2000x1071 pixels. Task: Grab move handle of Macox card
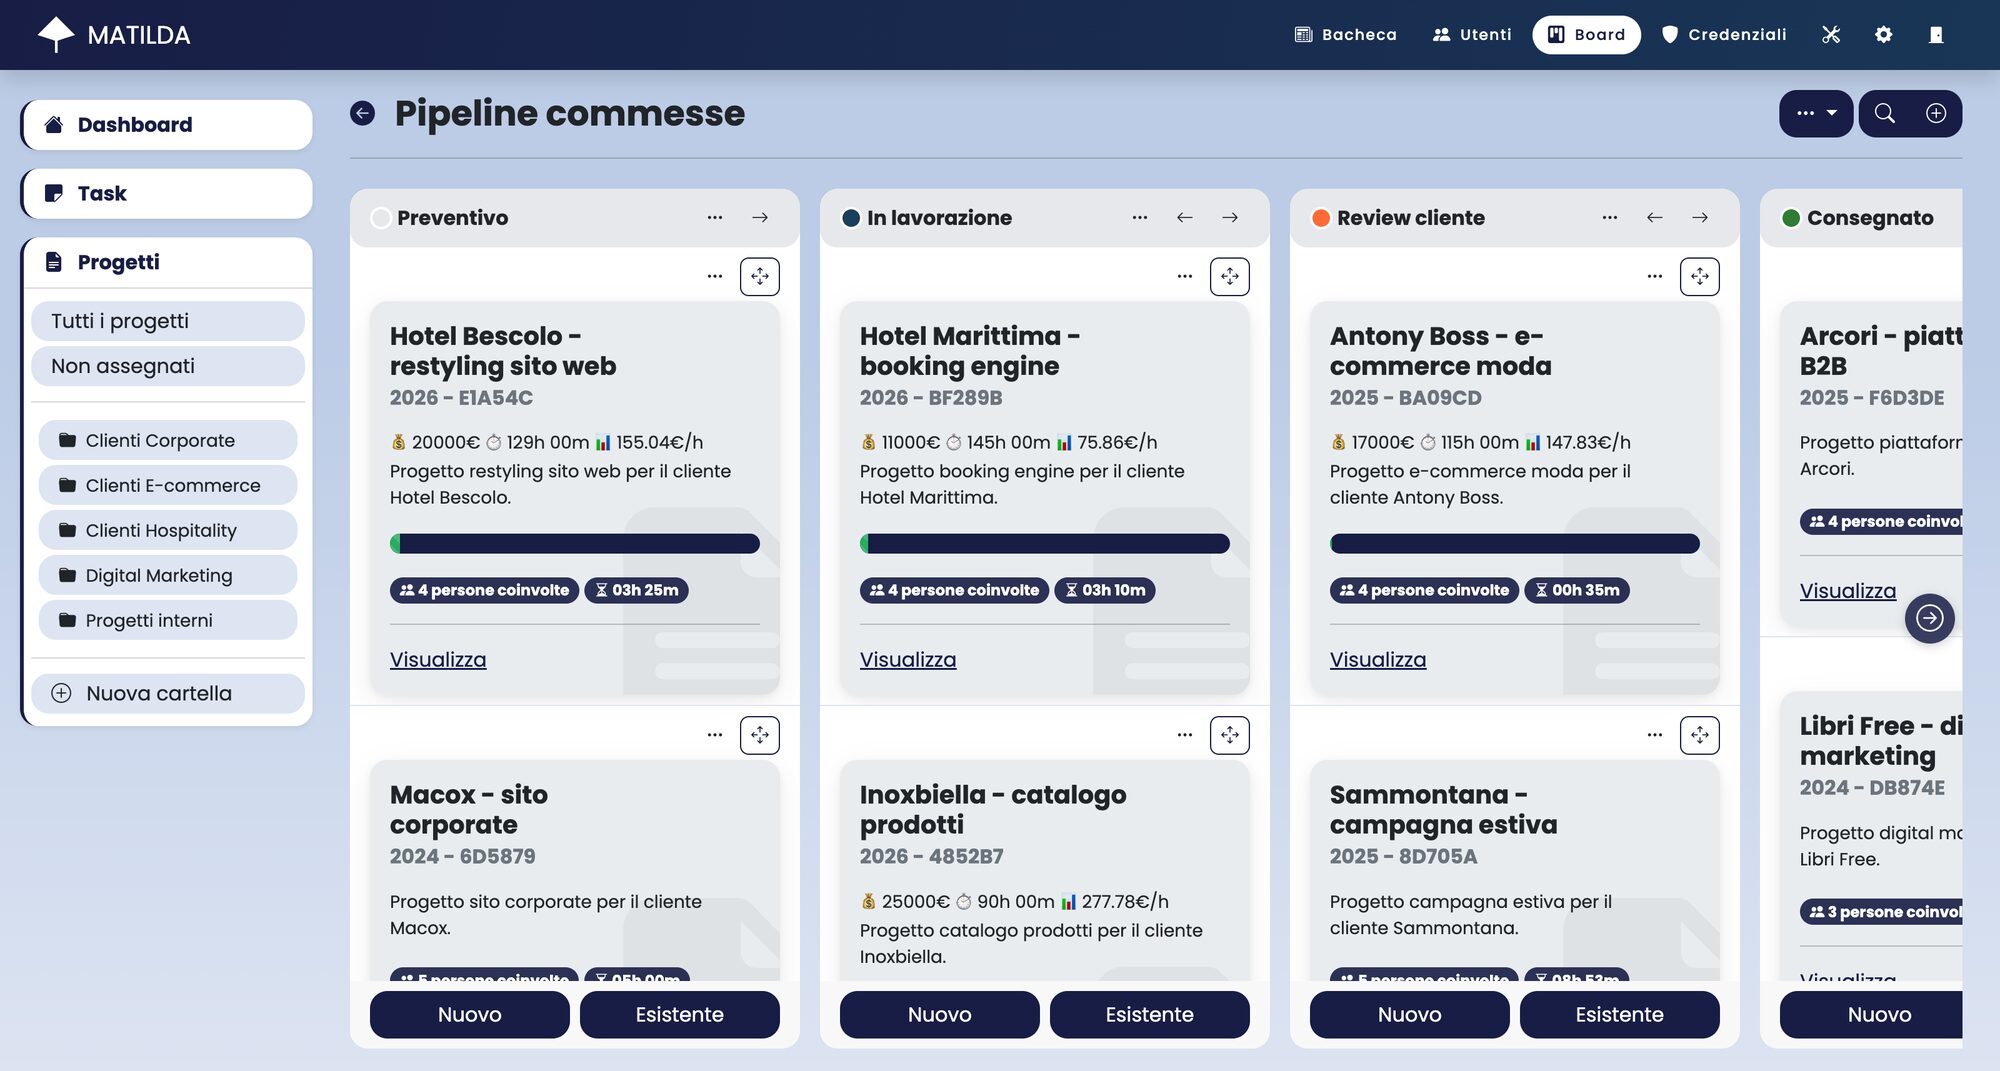pyautogui.click(x=760, y=735)
